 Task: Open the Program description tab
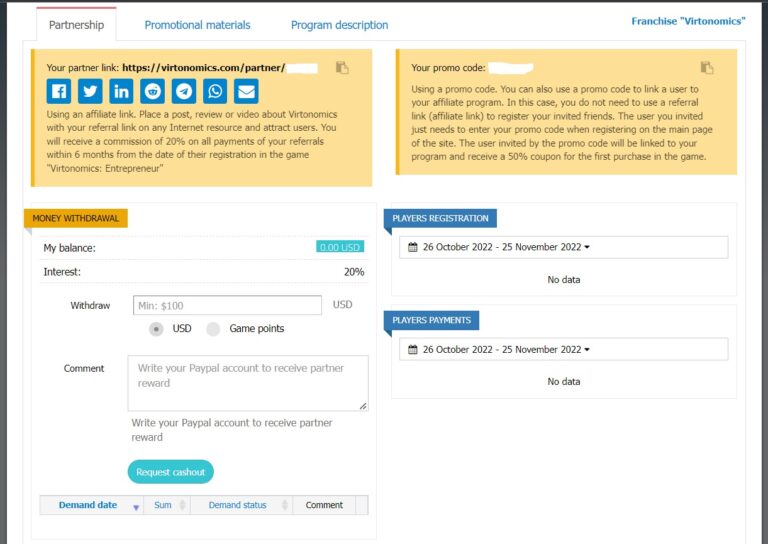[339, 25]
